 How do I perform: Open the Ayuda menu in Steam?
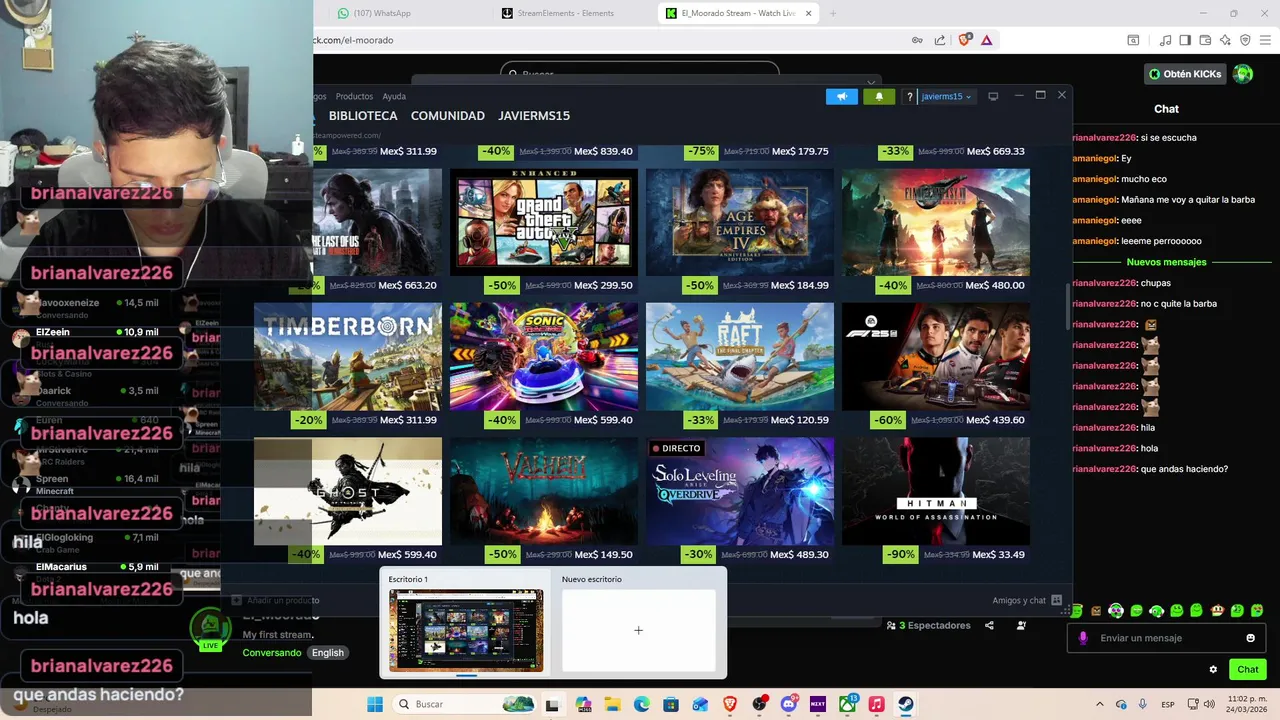(394, 96)
